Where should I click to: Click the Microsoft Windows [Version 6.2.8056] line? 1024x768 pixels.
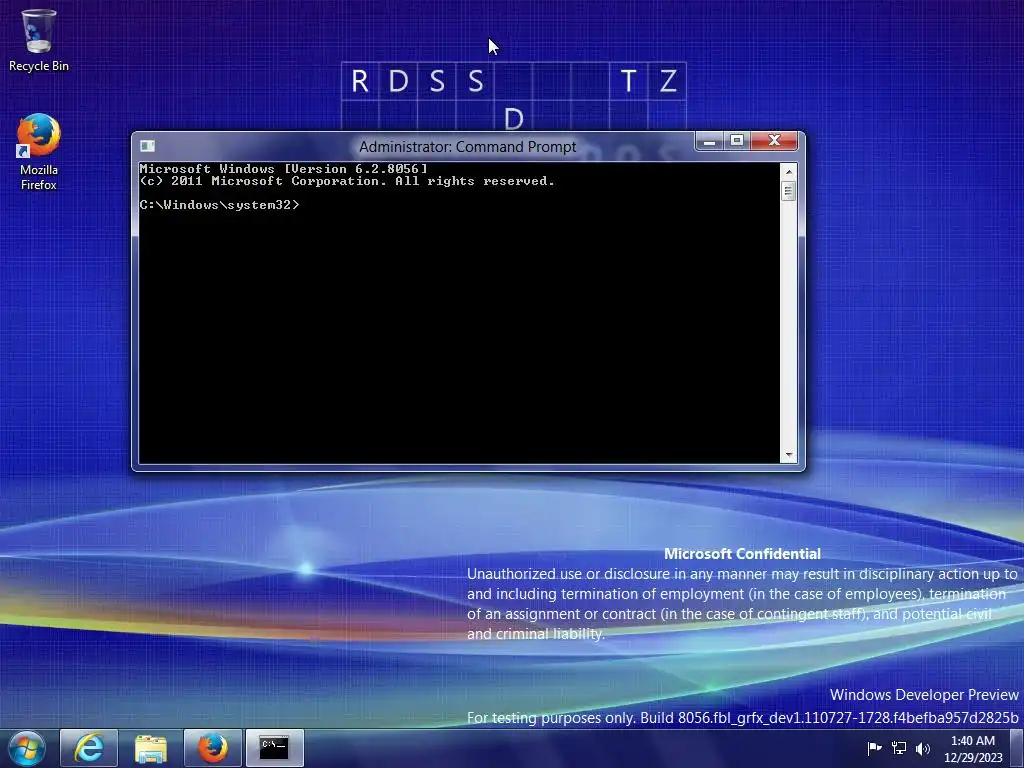(283, 168)
